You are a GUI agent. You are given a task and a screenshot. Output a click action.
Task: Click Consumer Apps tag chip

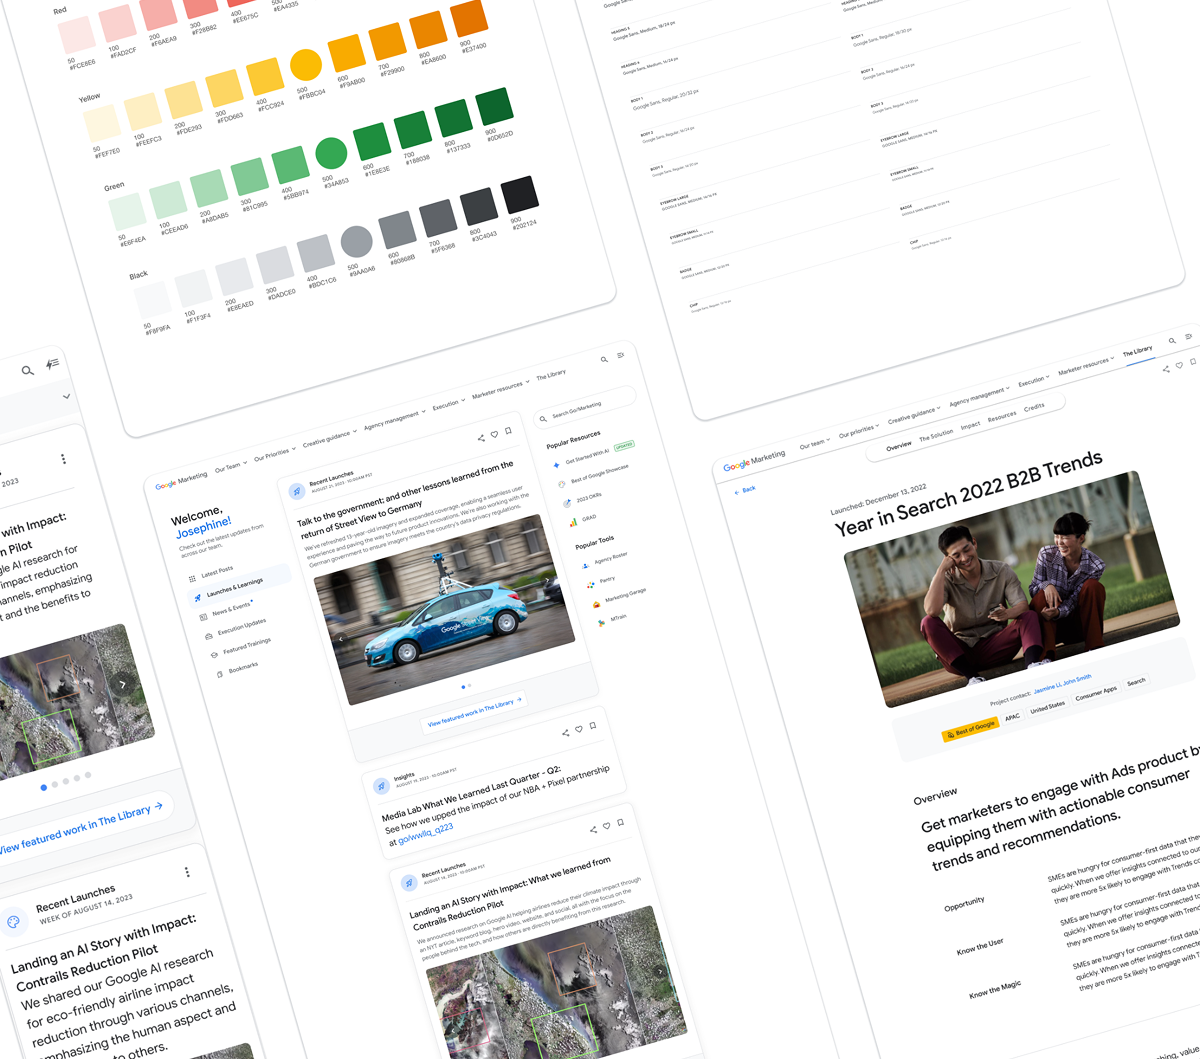point(1096,692)
